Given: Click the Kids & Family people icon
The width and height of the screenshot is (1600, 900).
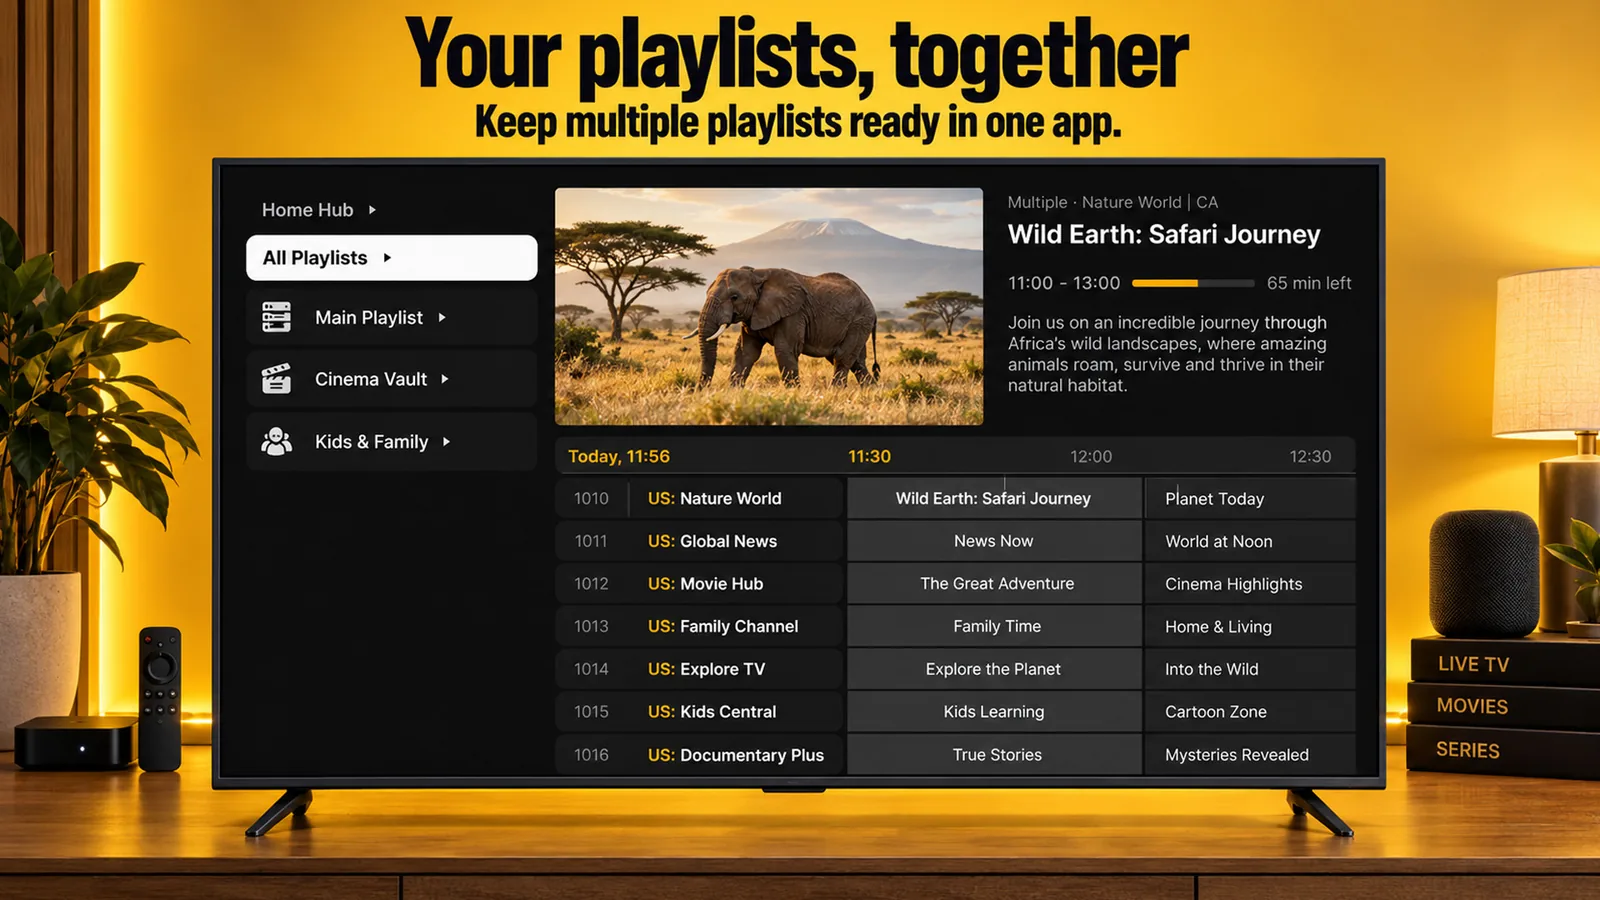Looking at the screenshot, I should tap(276, 441).
